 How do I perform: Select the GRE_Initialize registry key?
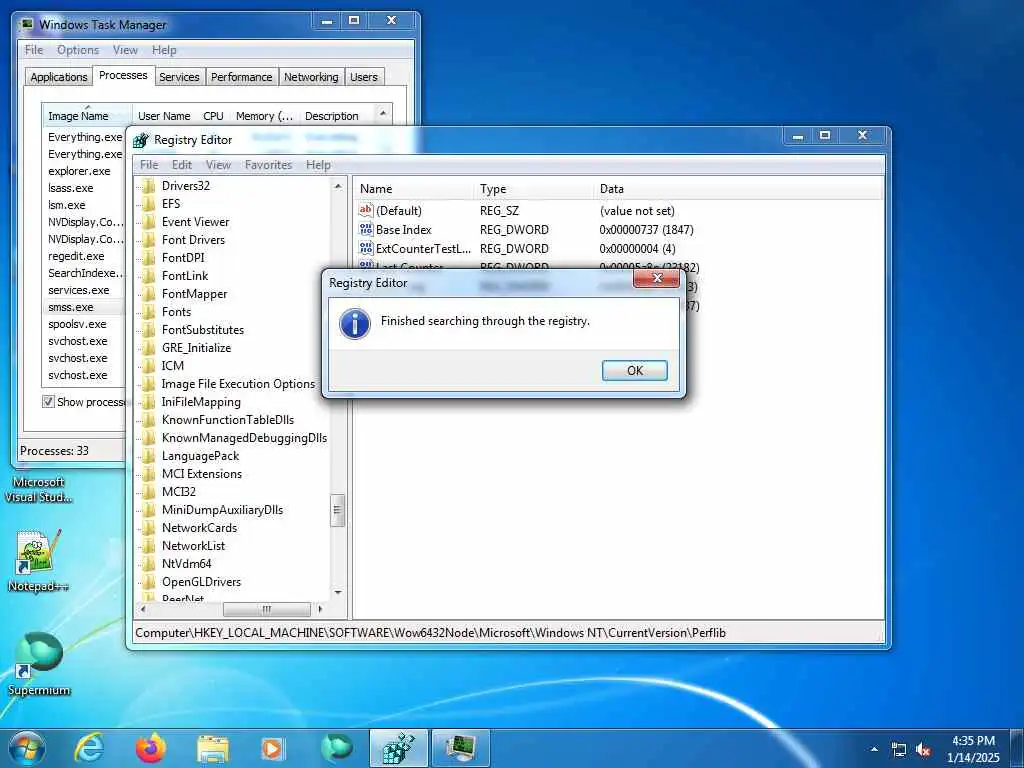[196, 347]
